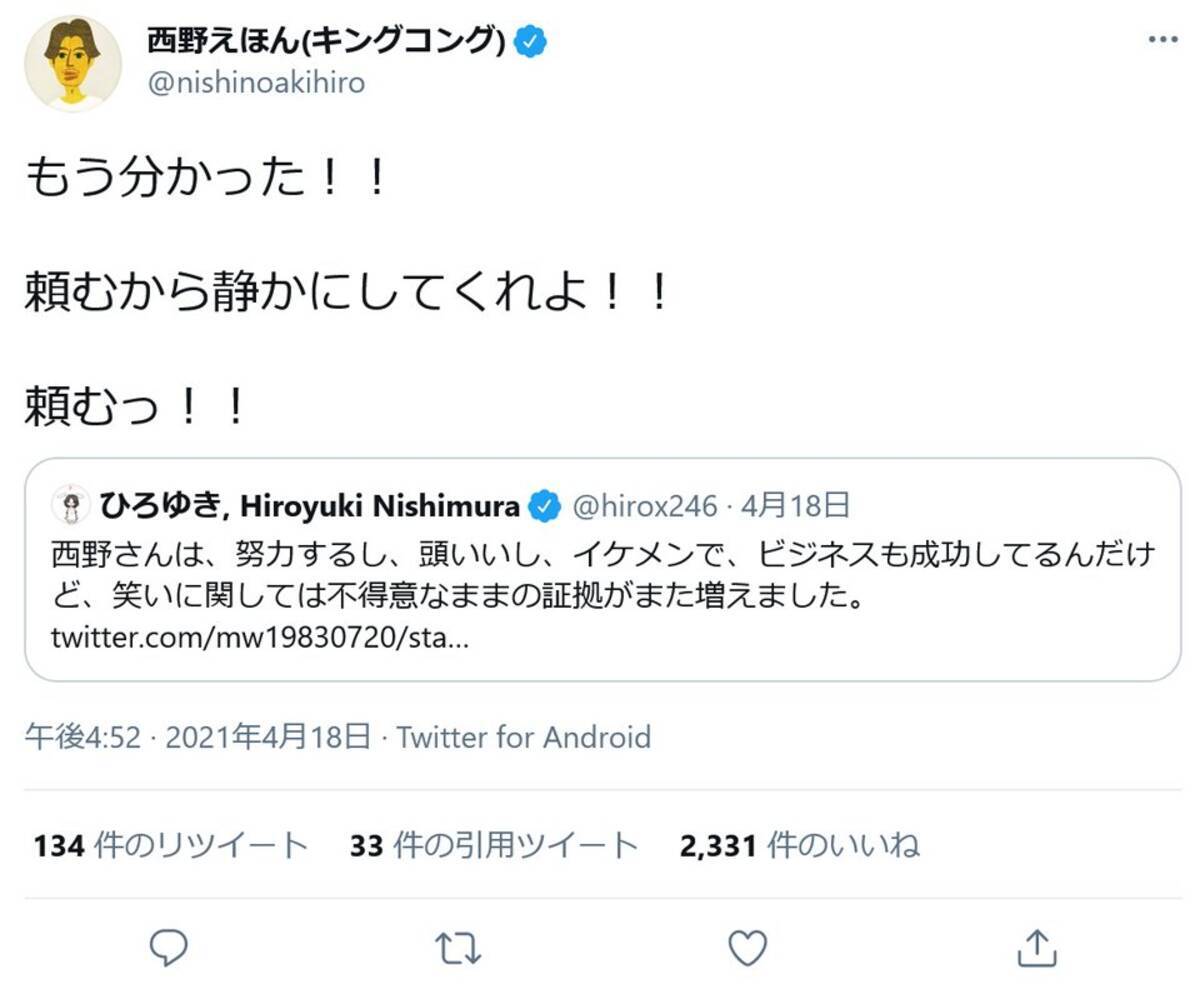Click the 4月18日 date in quoted tweet
1200x994 pixels.
(x=796, y=507)
